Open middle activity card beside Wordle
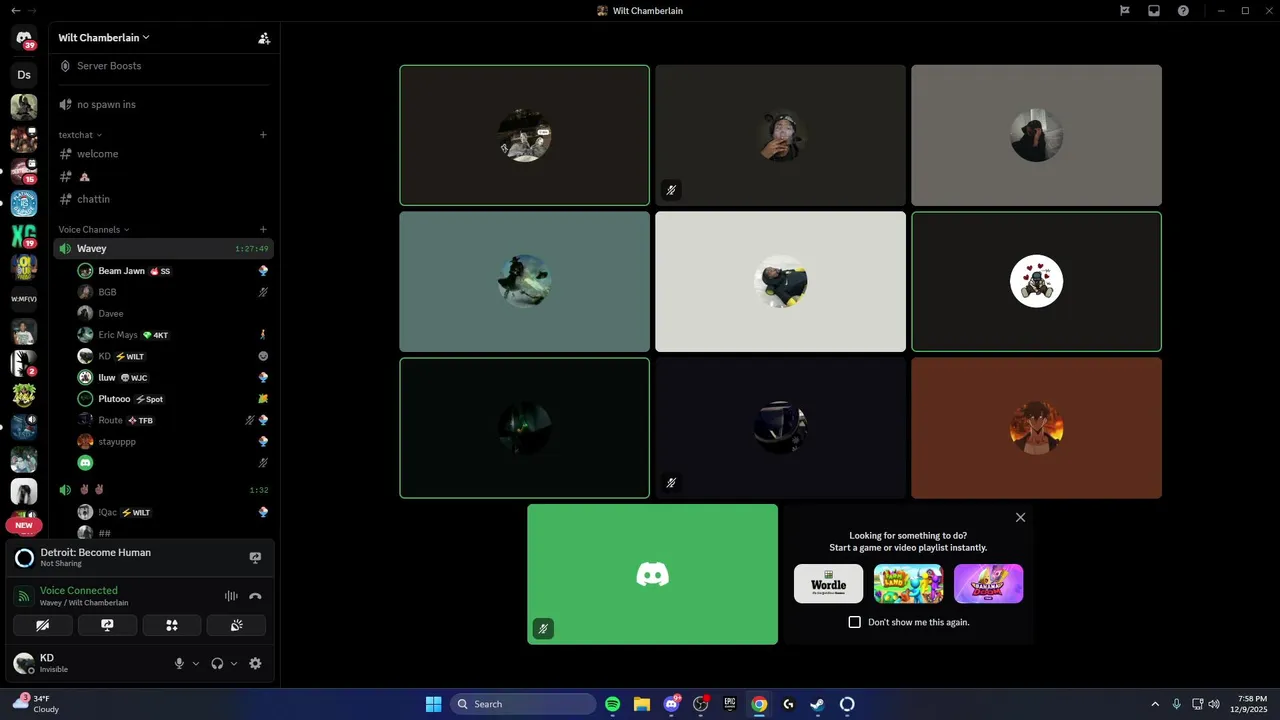 (x=908, y=584)
